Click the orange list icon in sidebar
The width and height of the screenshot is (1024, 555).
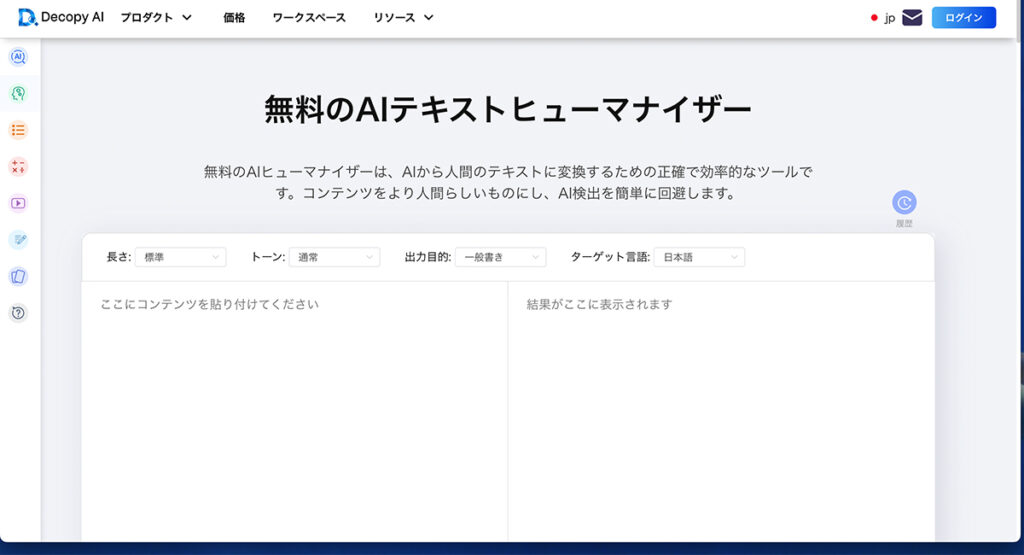pos(18,130)
